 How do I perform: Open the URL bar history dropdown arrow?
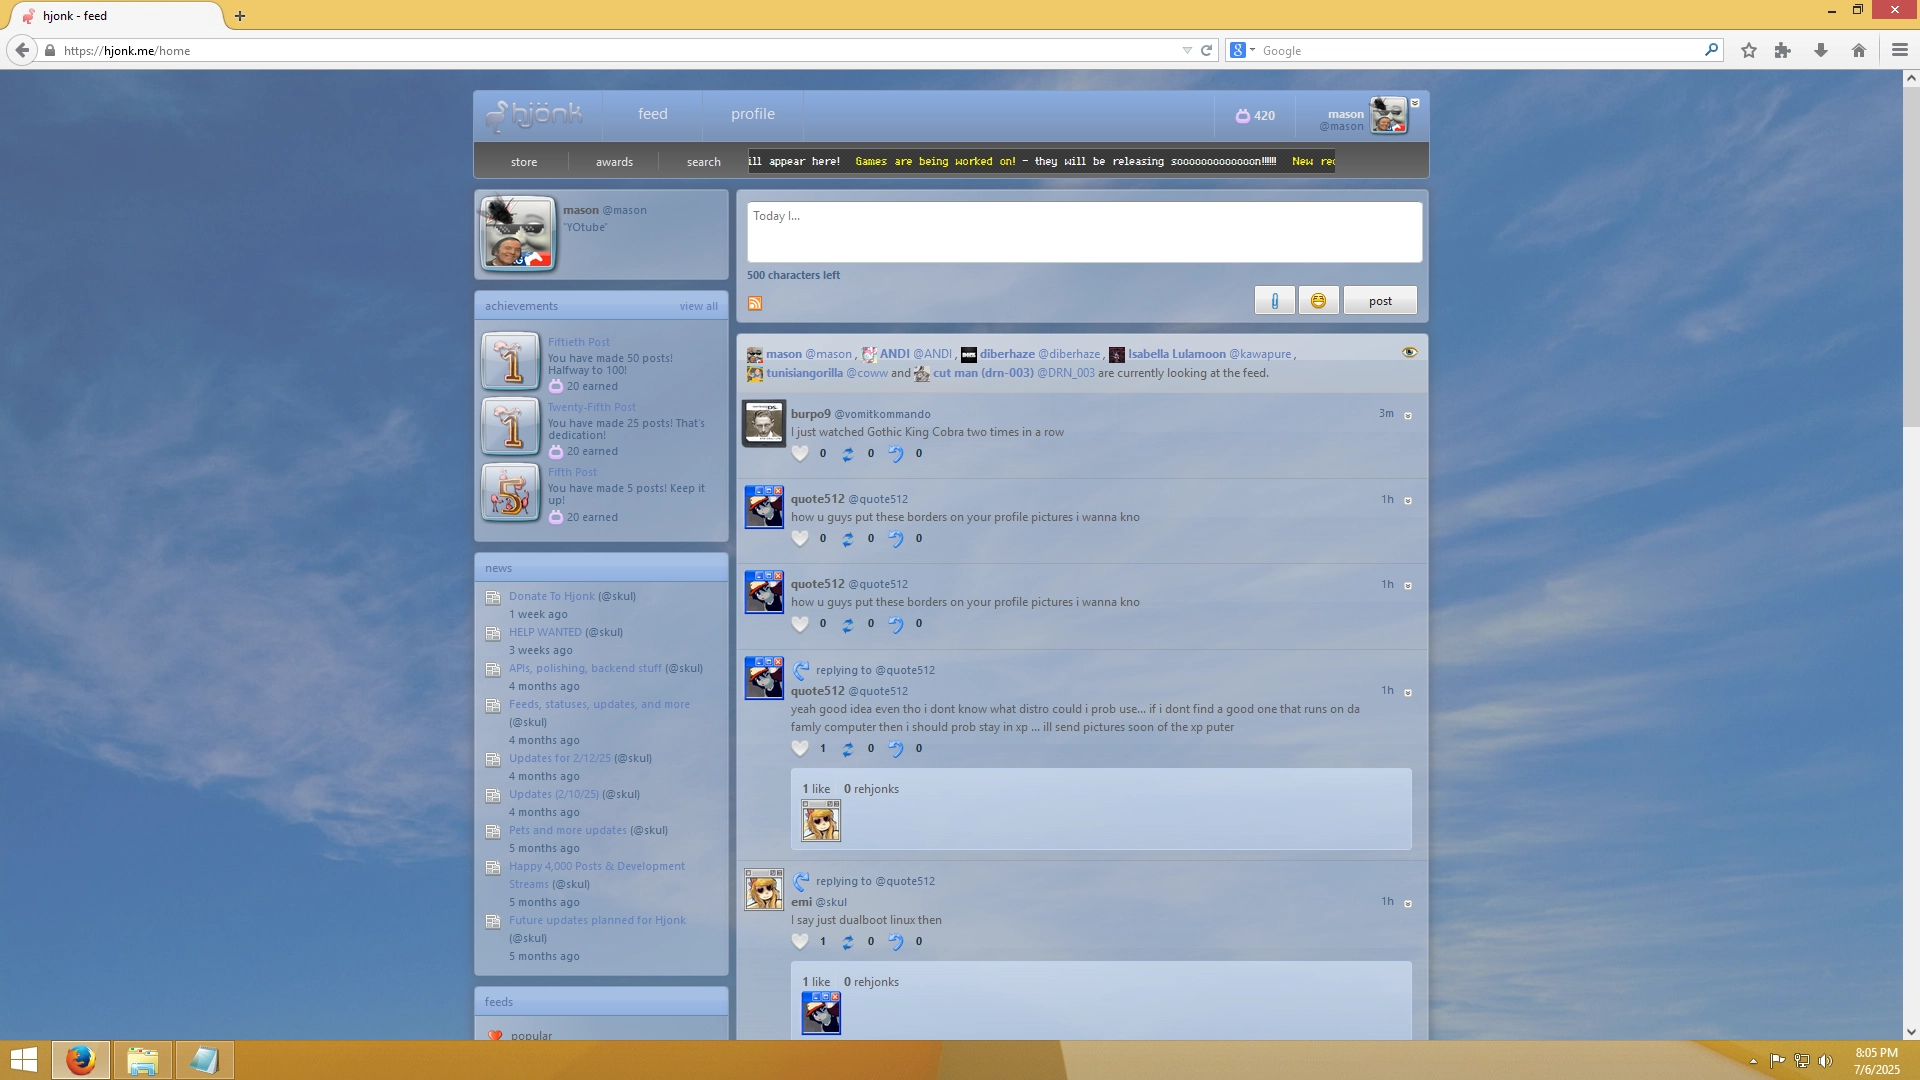click(1186, 50)
